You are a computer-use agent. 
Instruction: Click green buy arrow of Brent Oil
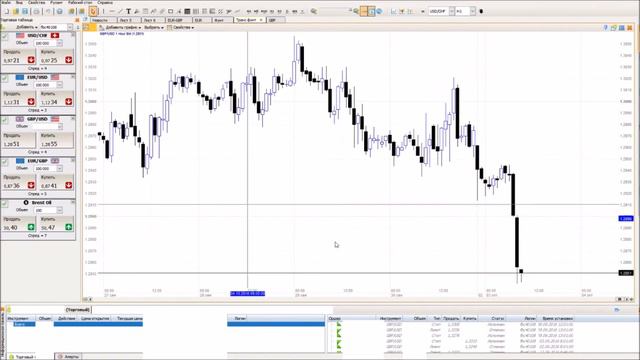coord(69,227)
